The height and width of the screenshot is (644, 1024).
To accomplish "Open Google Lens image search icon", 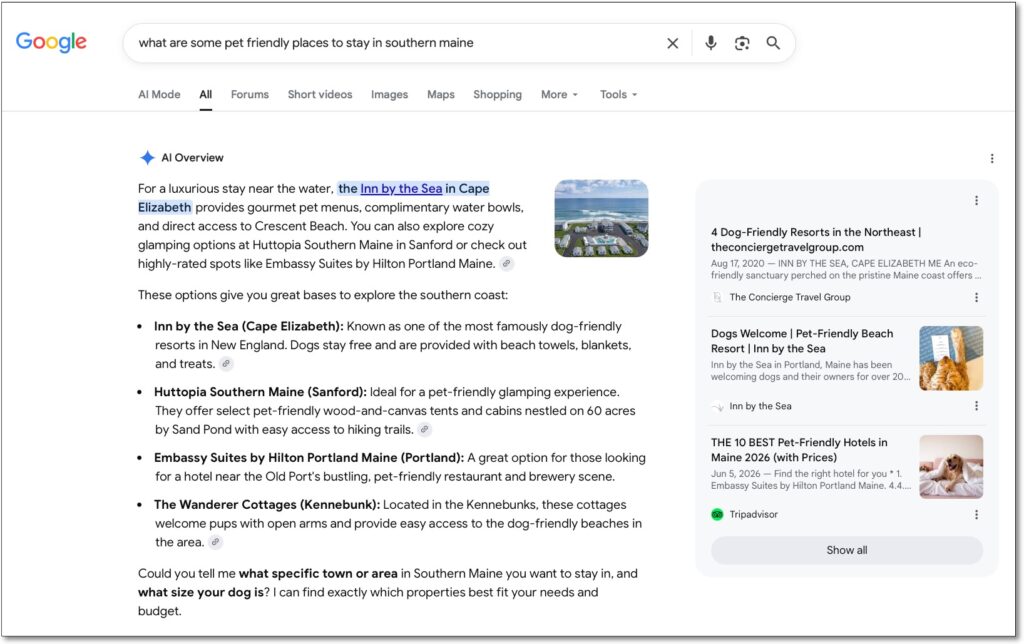I will tap(742, 43).
